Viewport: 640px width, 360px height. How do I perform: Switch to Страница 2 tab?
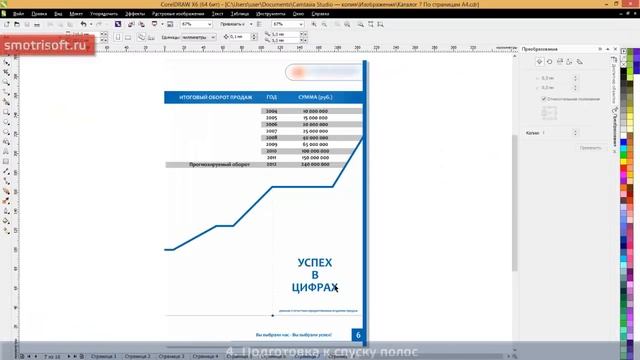pyautogui.click(x=137, y=356)
